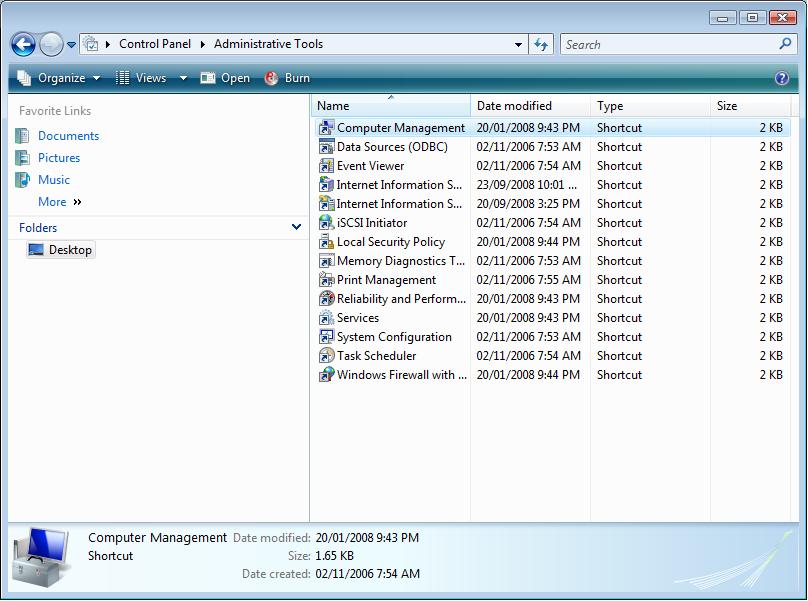This screenshot has height=601, width=808.
Task: Click the Desktop folder icon in Folders tree
Action: pyautogui.click(x=36, y=250)
